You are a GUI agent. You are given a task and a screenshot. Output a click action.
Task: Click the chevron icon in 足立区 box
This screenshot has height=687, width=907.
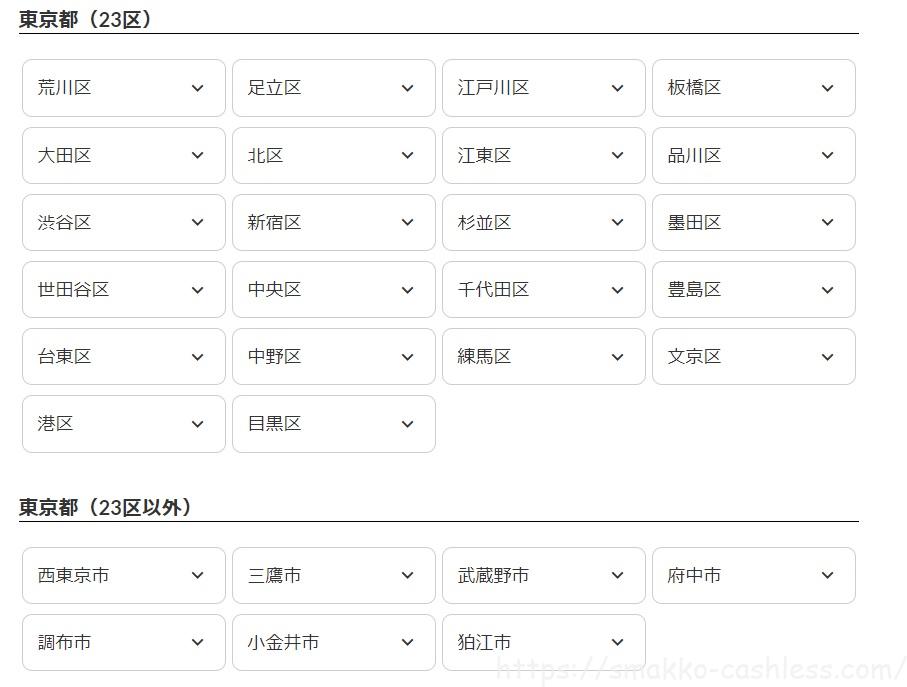pos(407,88)
